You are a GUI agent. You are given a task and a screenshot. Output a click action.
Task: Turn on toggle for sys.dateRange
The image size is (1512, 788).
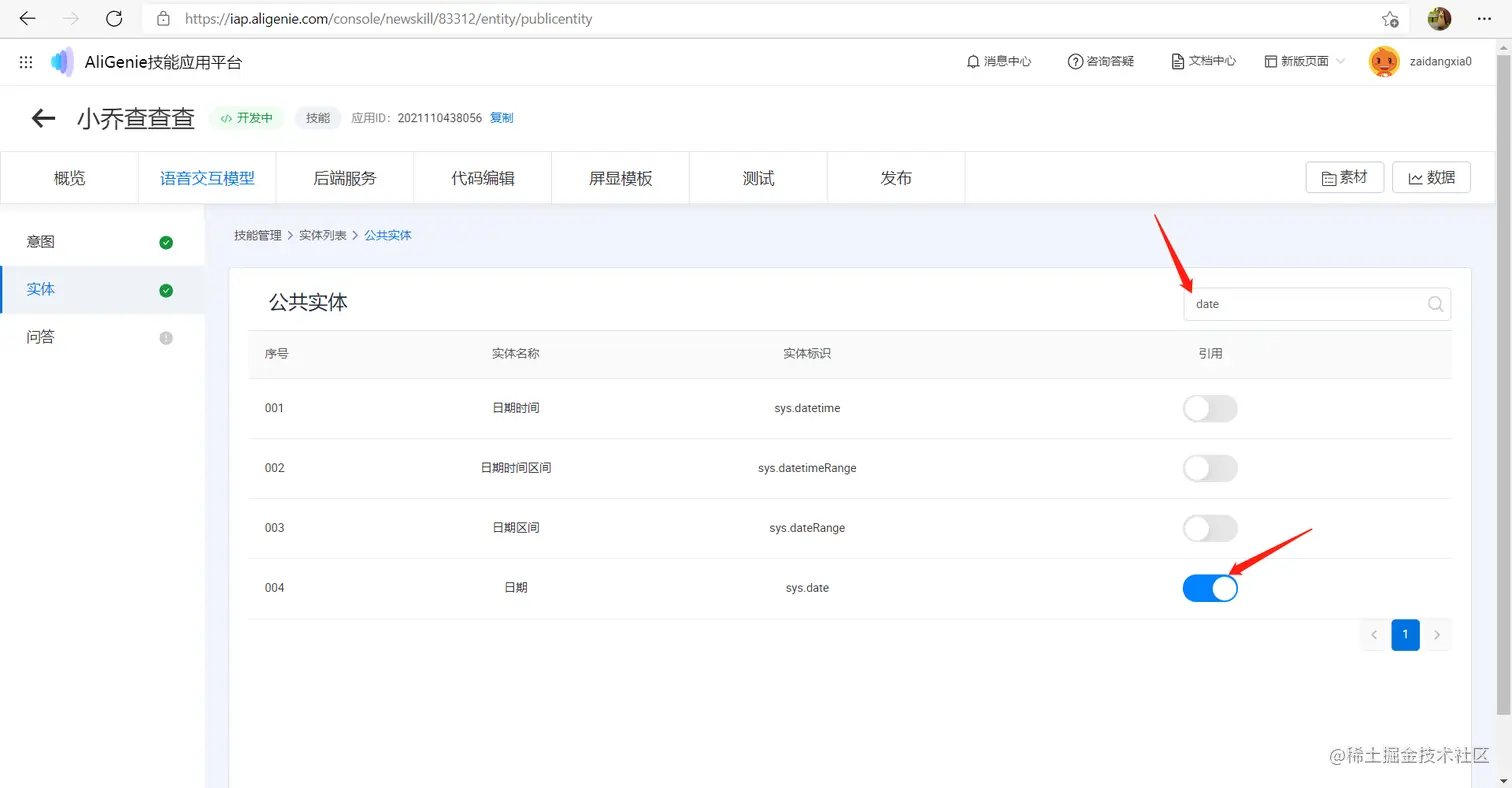pyautogui.click(x=1210, y=528)
